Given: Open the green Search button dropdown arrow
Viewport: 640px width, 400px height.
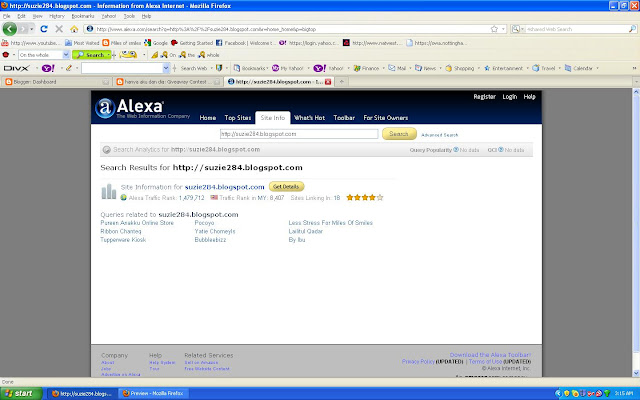Looking at the screenshot, I should (x=109, y=55).
